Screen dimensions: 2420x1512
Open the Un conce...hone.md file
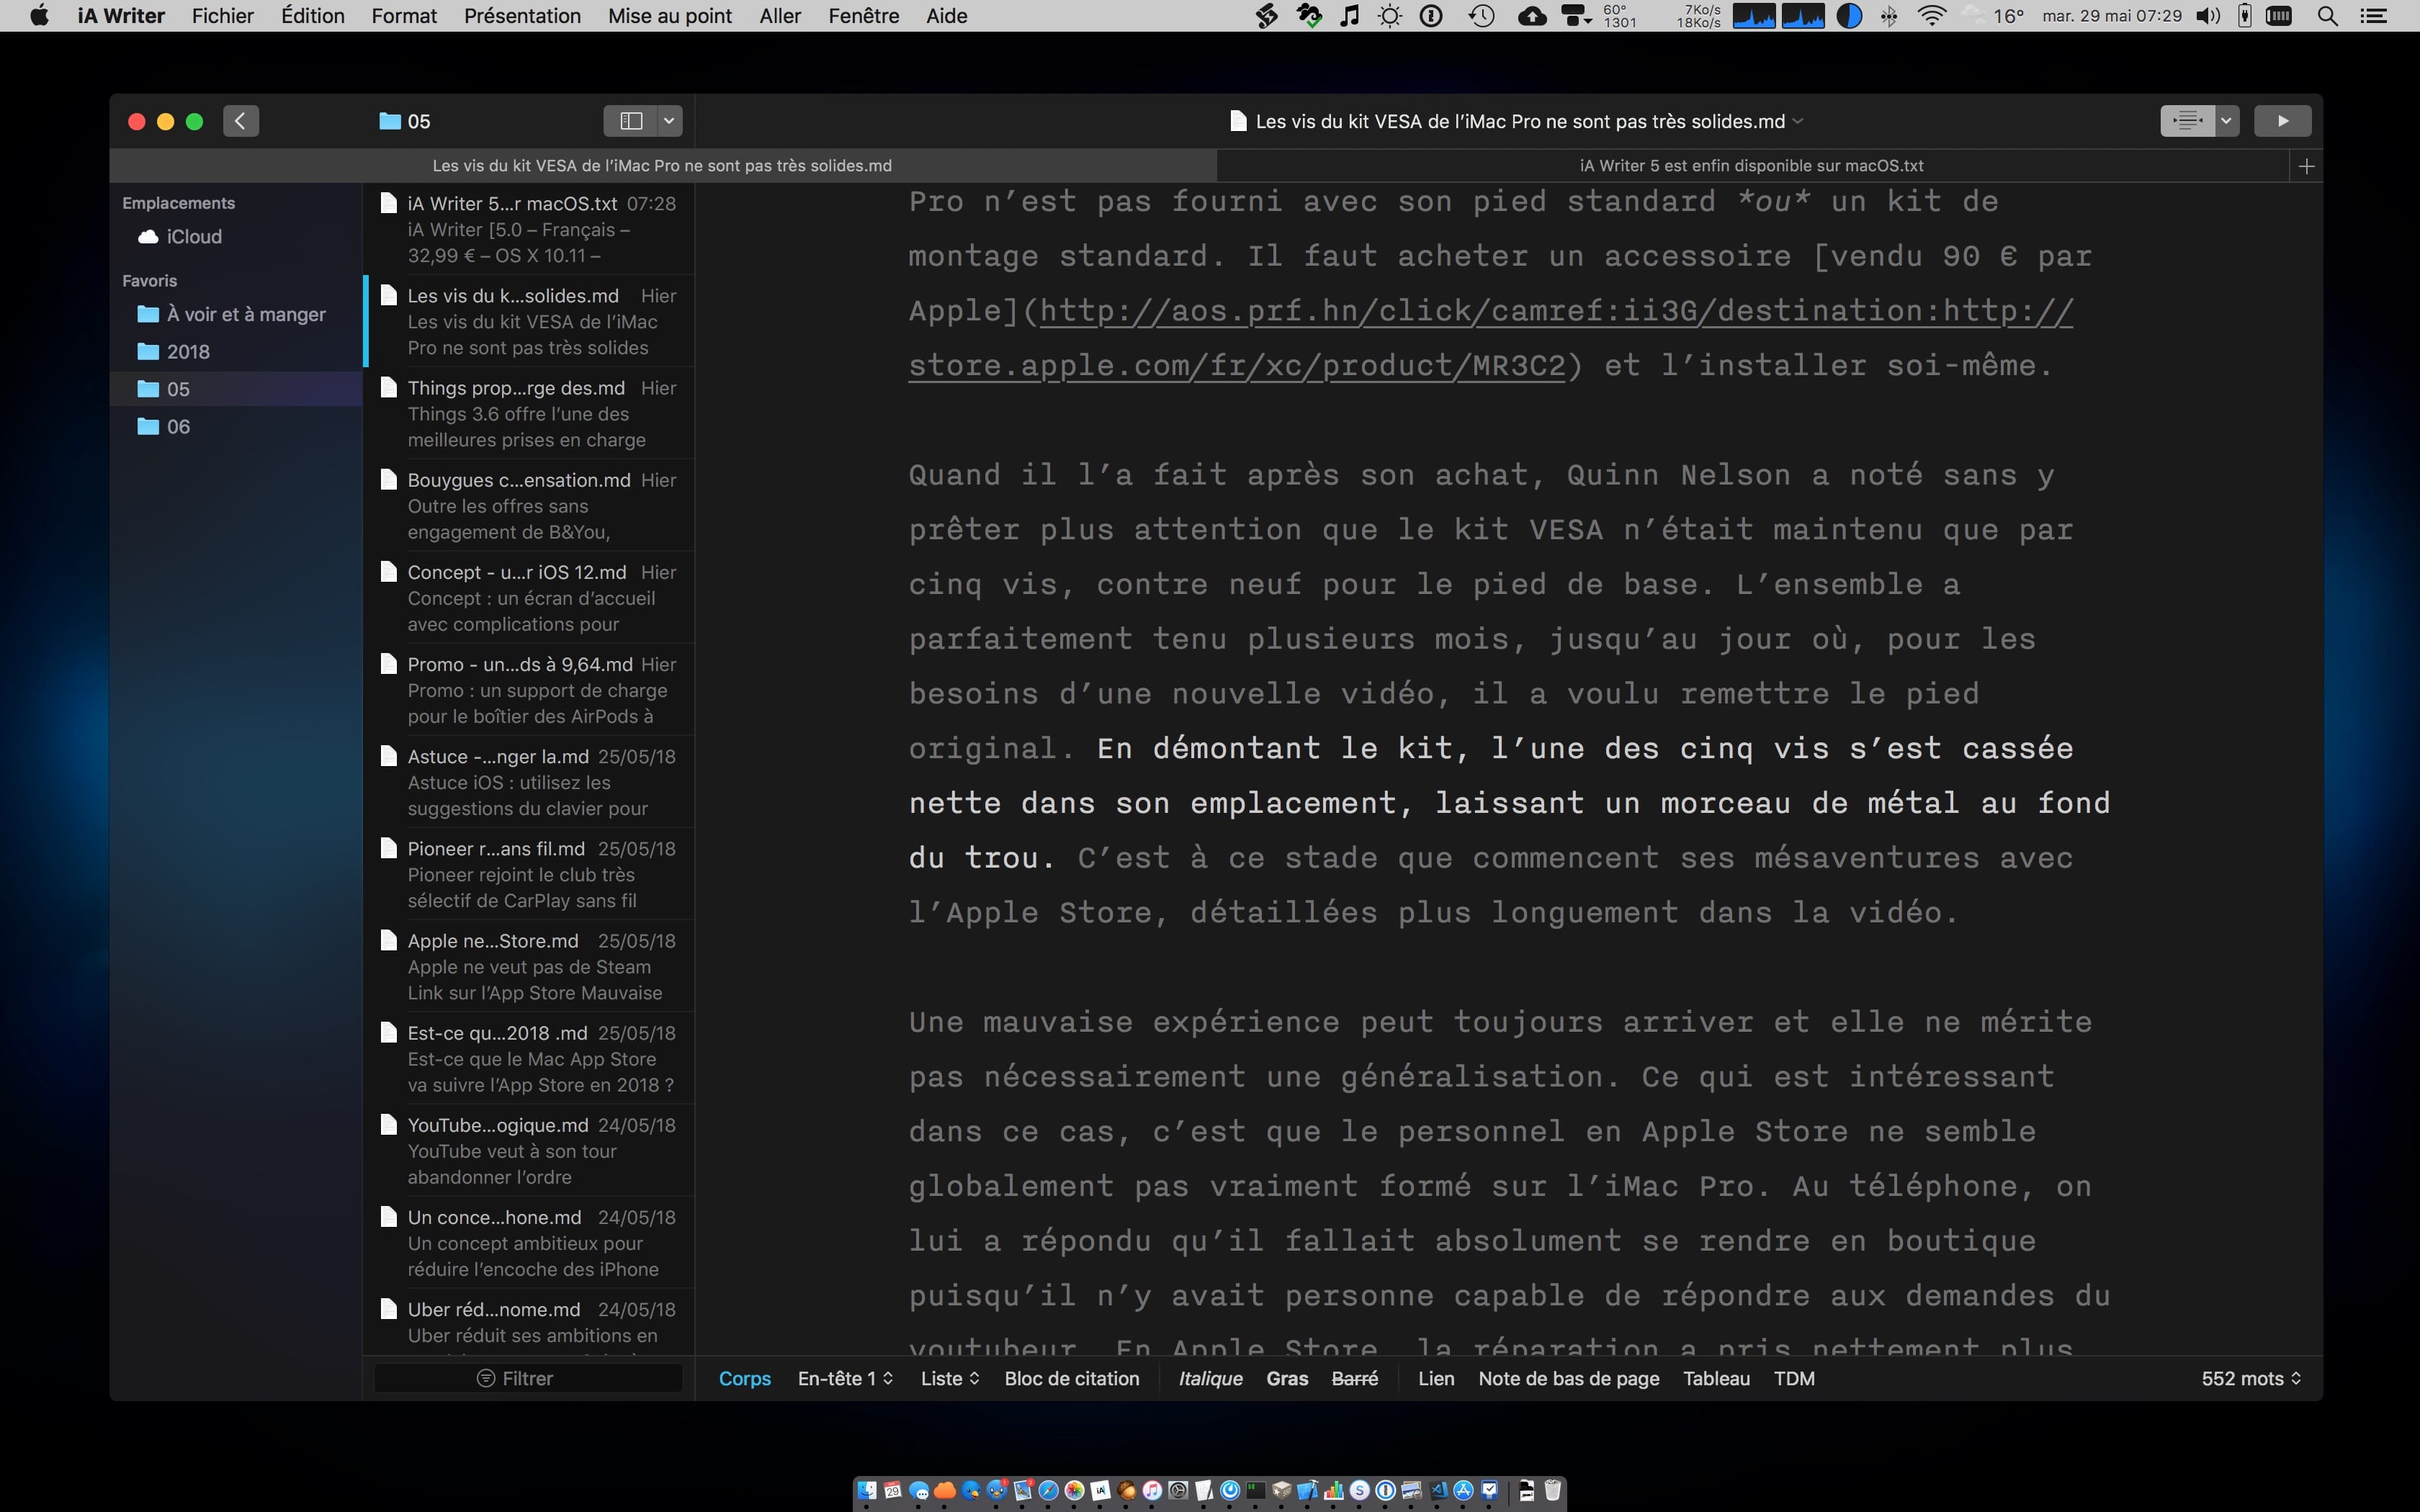click(x=530, y=1242)
